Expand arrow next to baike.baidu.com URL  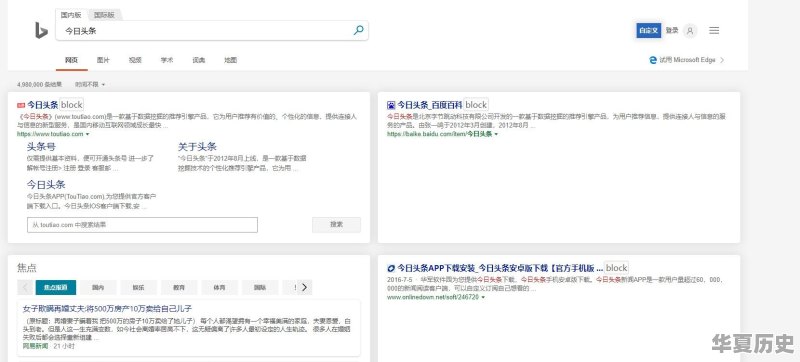point(496,134)
